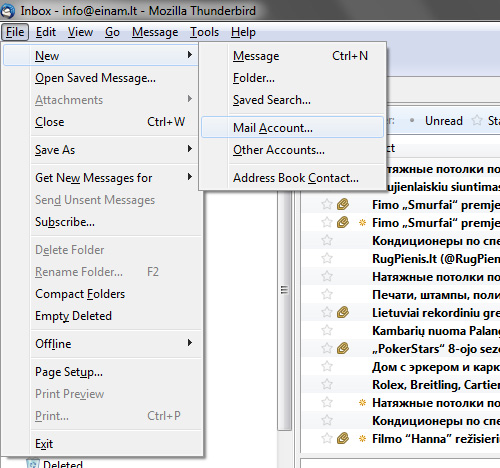500x468 pixels.
Task: Open the Help menu
Action: pos(243,32)
